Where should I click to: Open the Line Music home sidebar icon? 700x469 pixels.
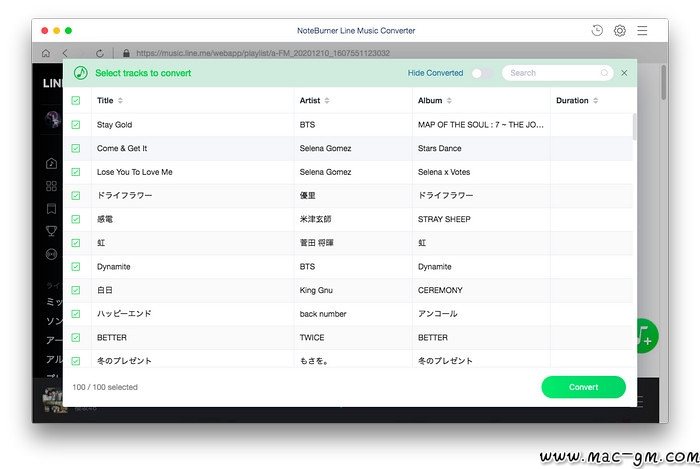[x=51, y=163]
